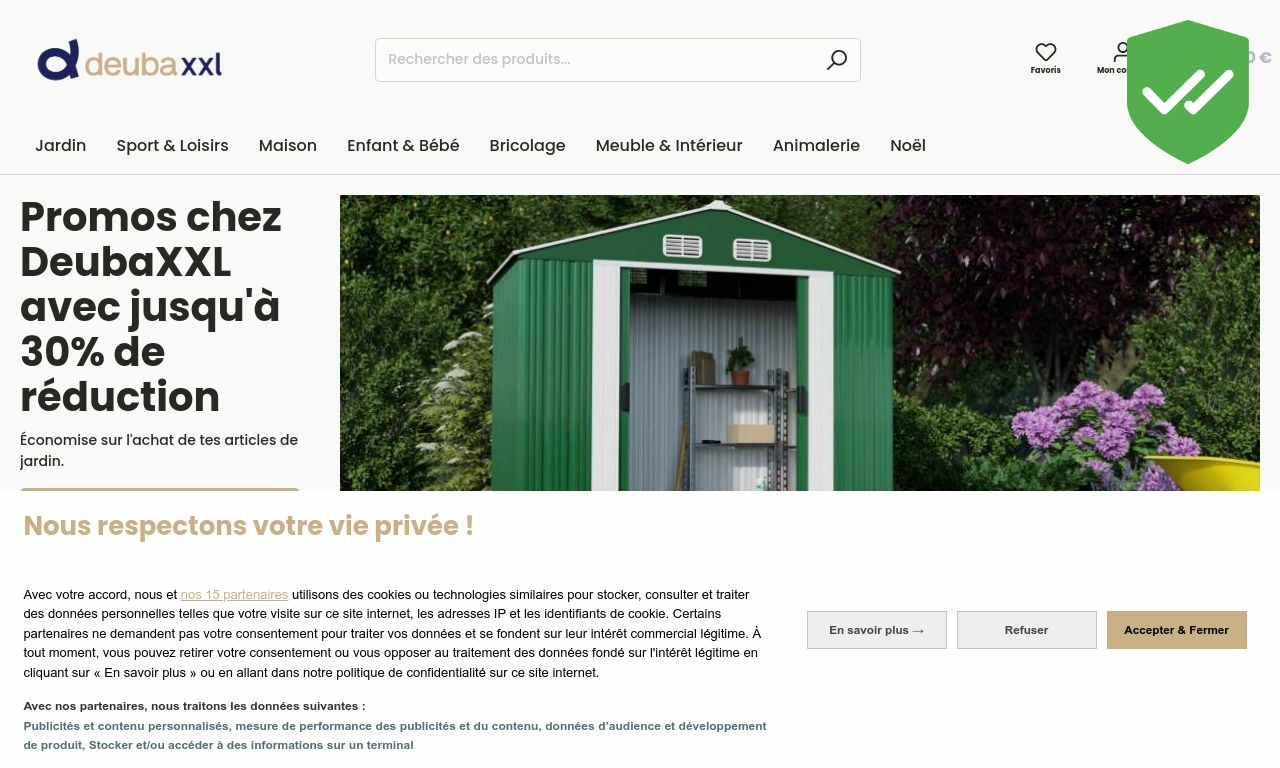Follow the nos 15 partenaires link
The width and height of the screenshot is (1280, 768).
234,595
